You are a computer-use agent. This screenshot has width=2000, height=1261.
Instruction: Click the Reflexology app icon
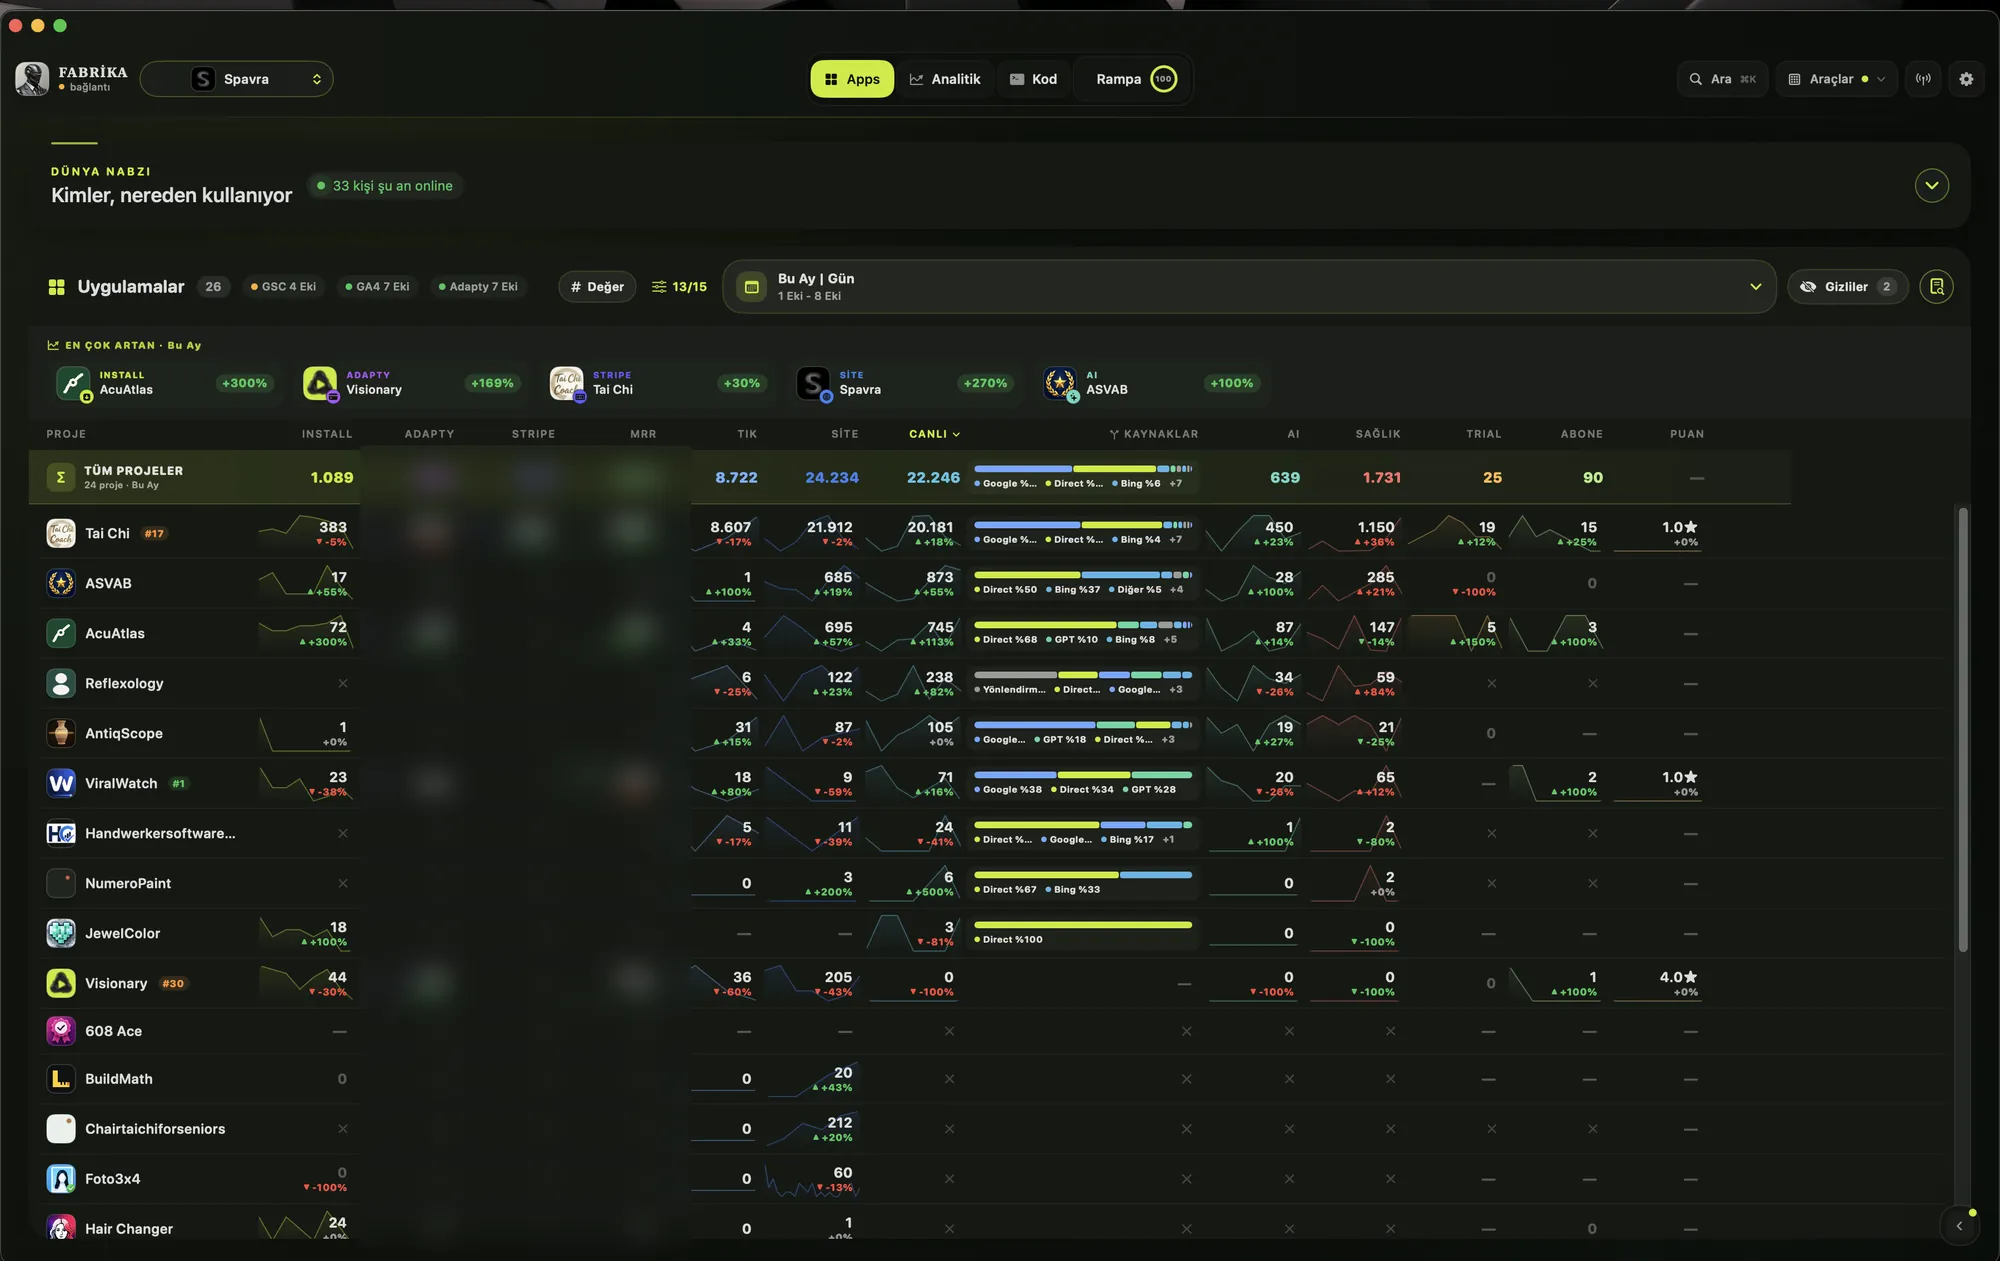pos(61,684)
